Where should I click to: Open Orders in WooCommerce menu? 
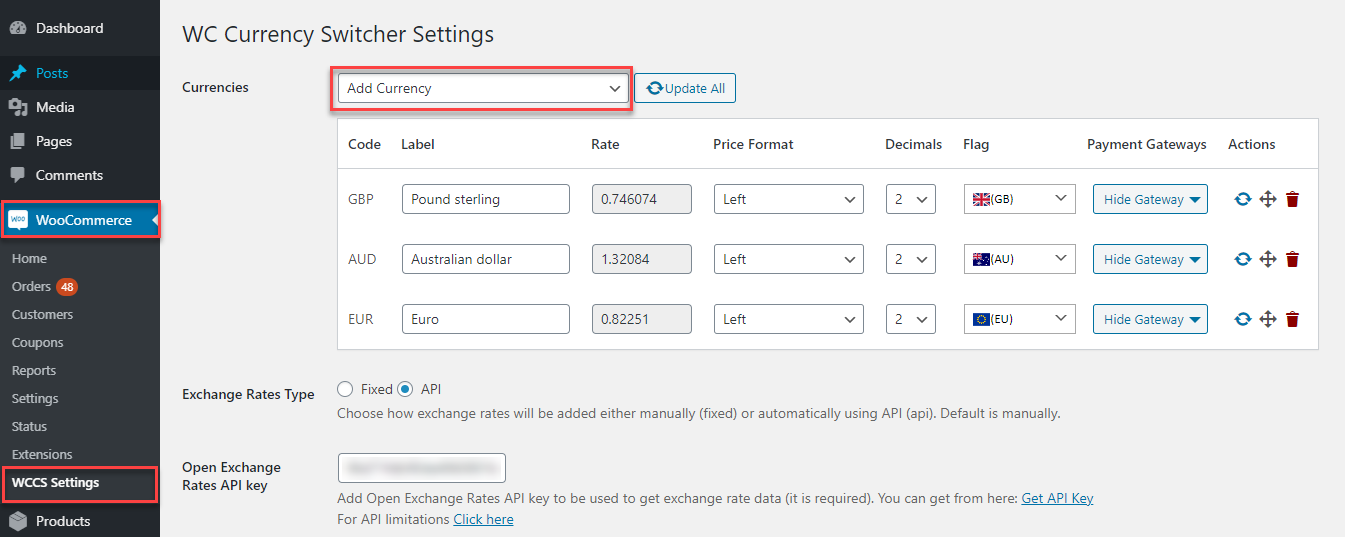[31, 286]
